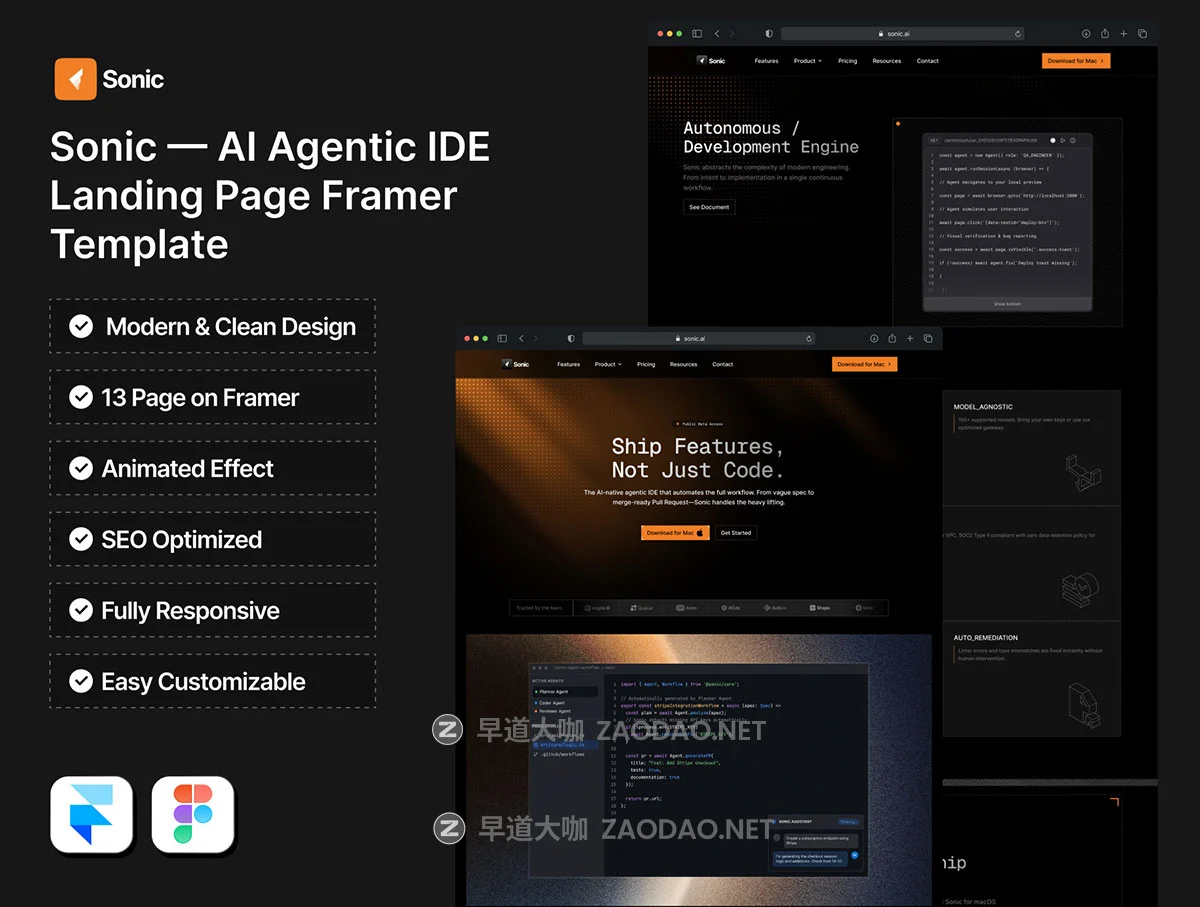Expand the code with Show bottom
Image resolution: width=1200 pixels, height=907 pixels.
(x=1007, y=304)
